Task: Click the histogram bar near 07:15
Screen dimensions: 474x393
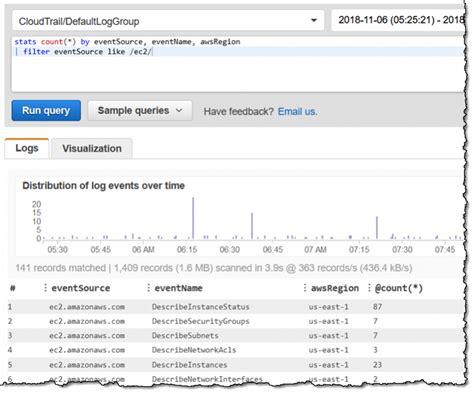Action: [377, 228]
